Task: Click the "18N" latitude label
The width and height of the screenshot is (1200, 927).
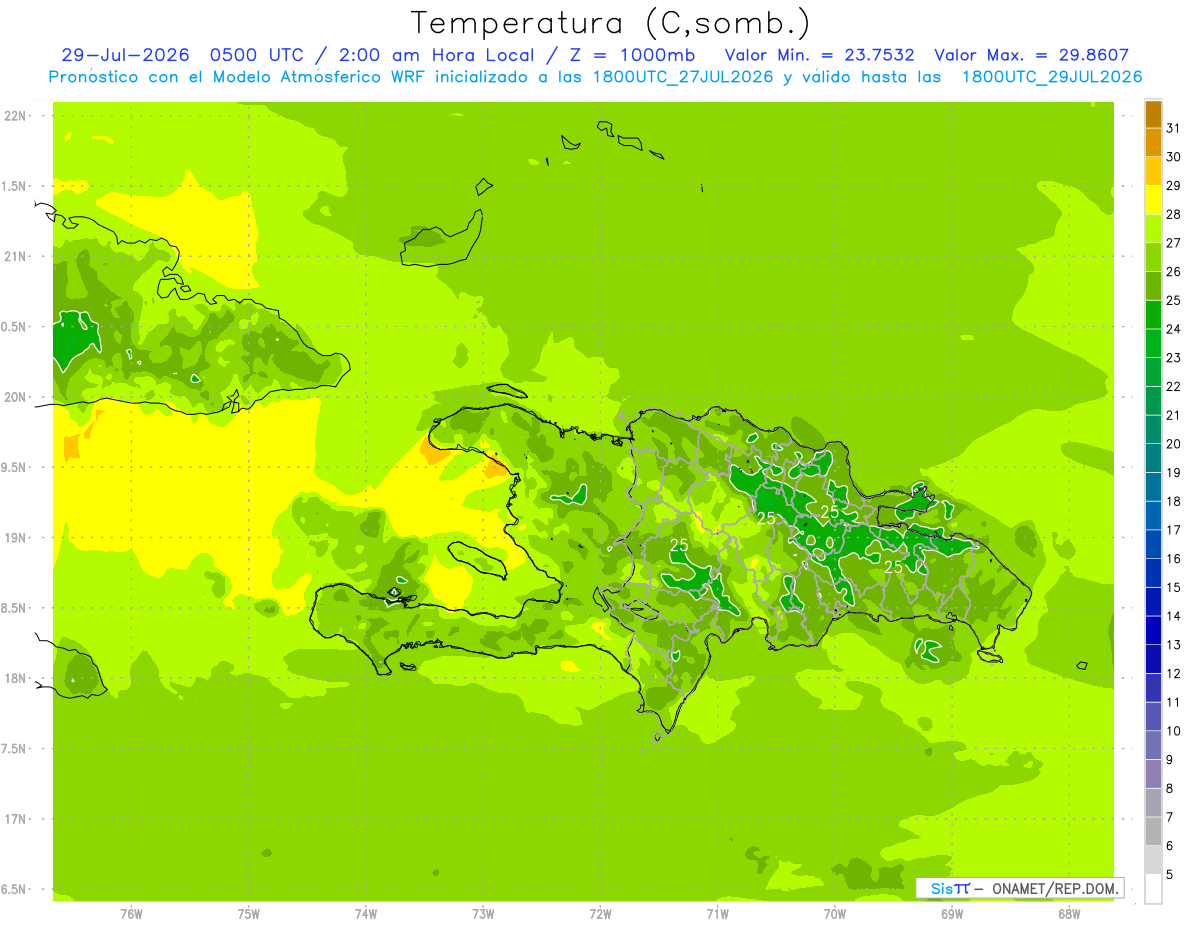Action: tap(17, 679)
